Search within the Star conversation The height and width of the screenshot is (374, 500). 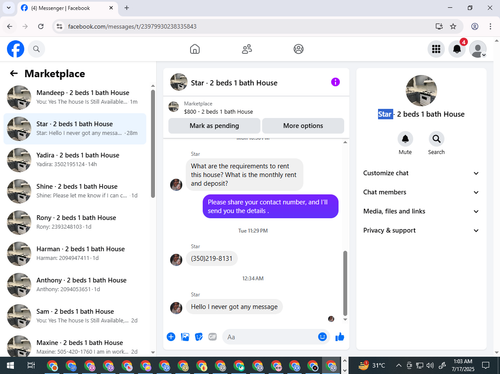click(x=436, y=139)
